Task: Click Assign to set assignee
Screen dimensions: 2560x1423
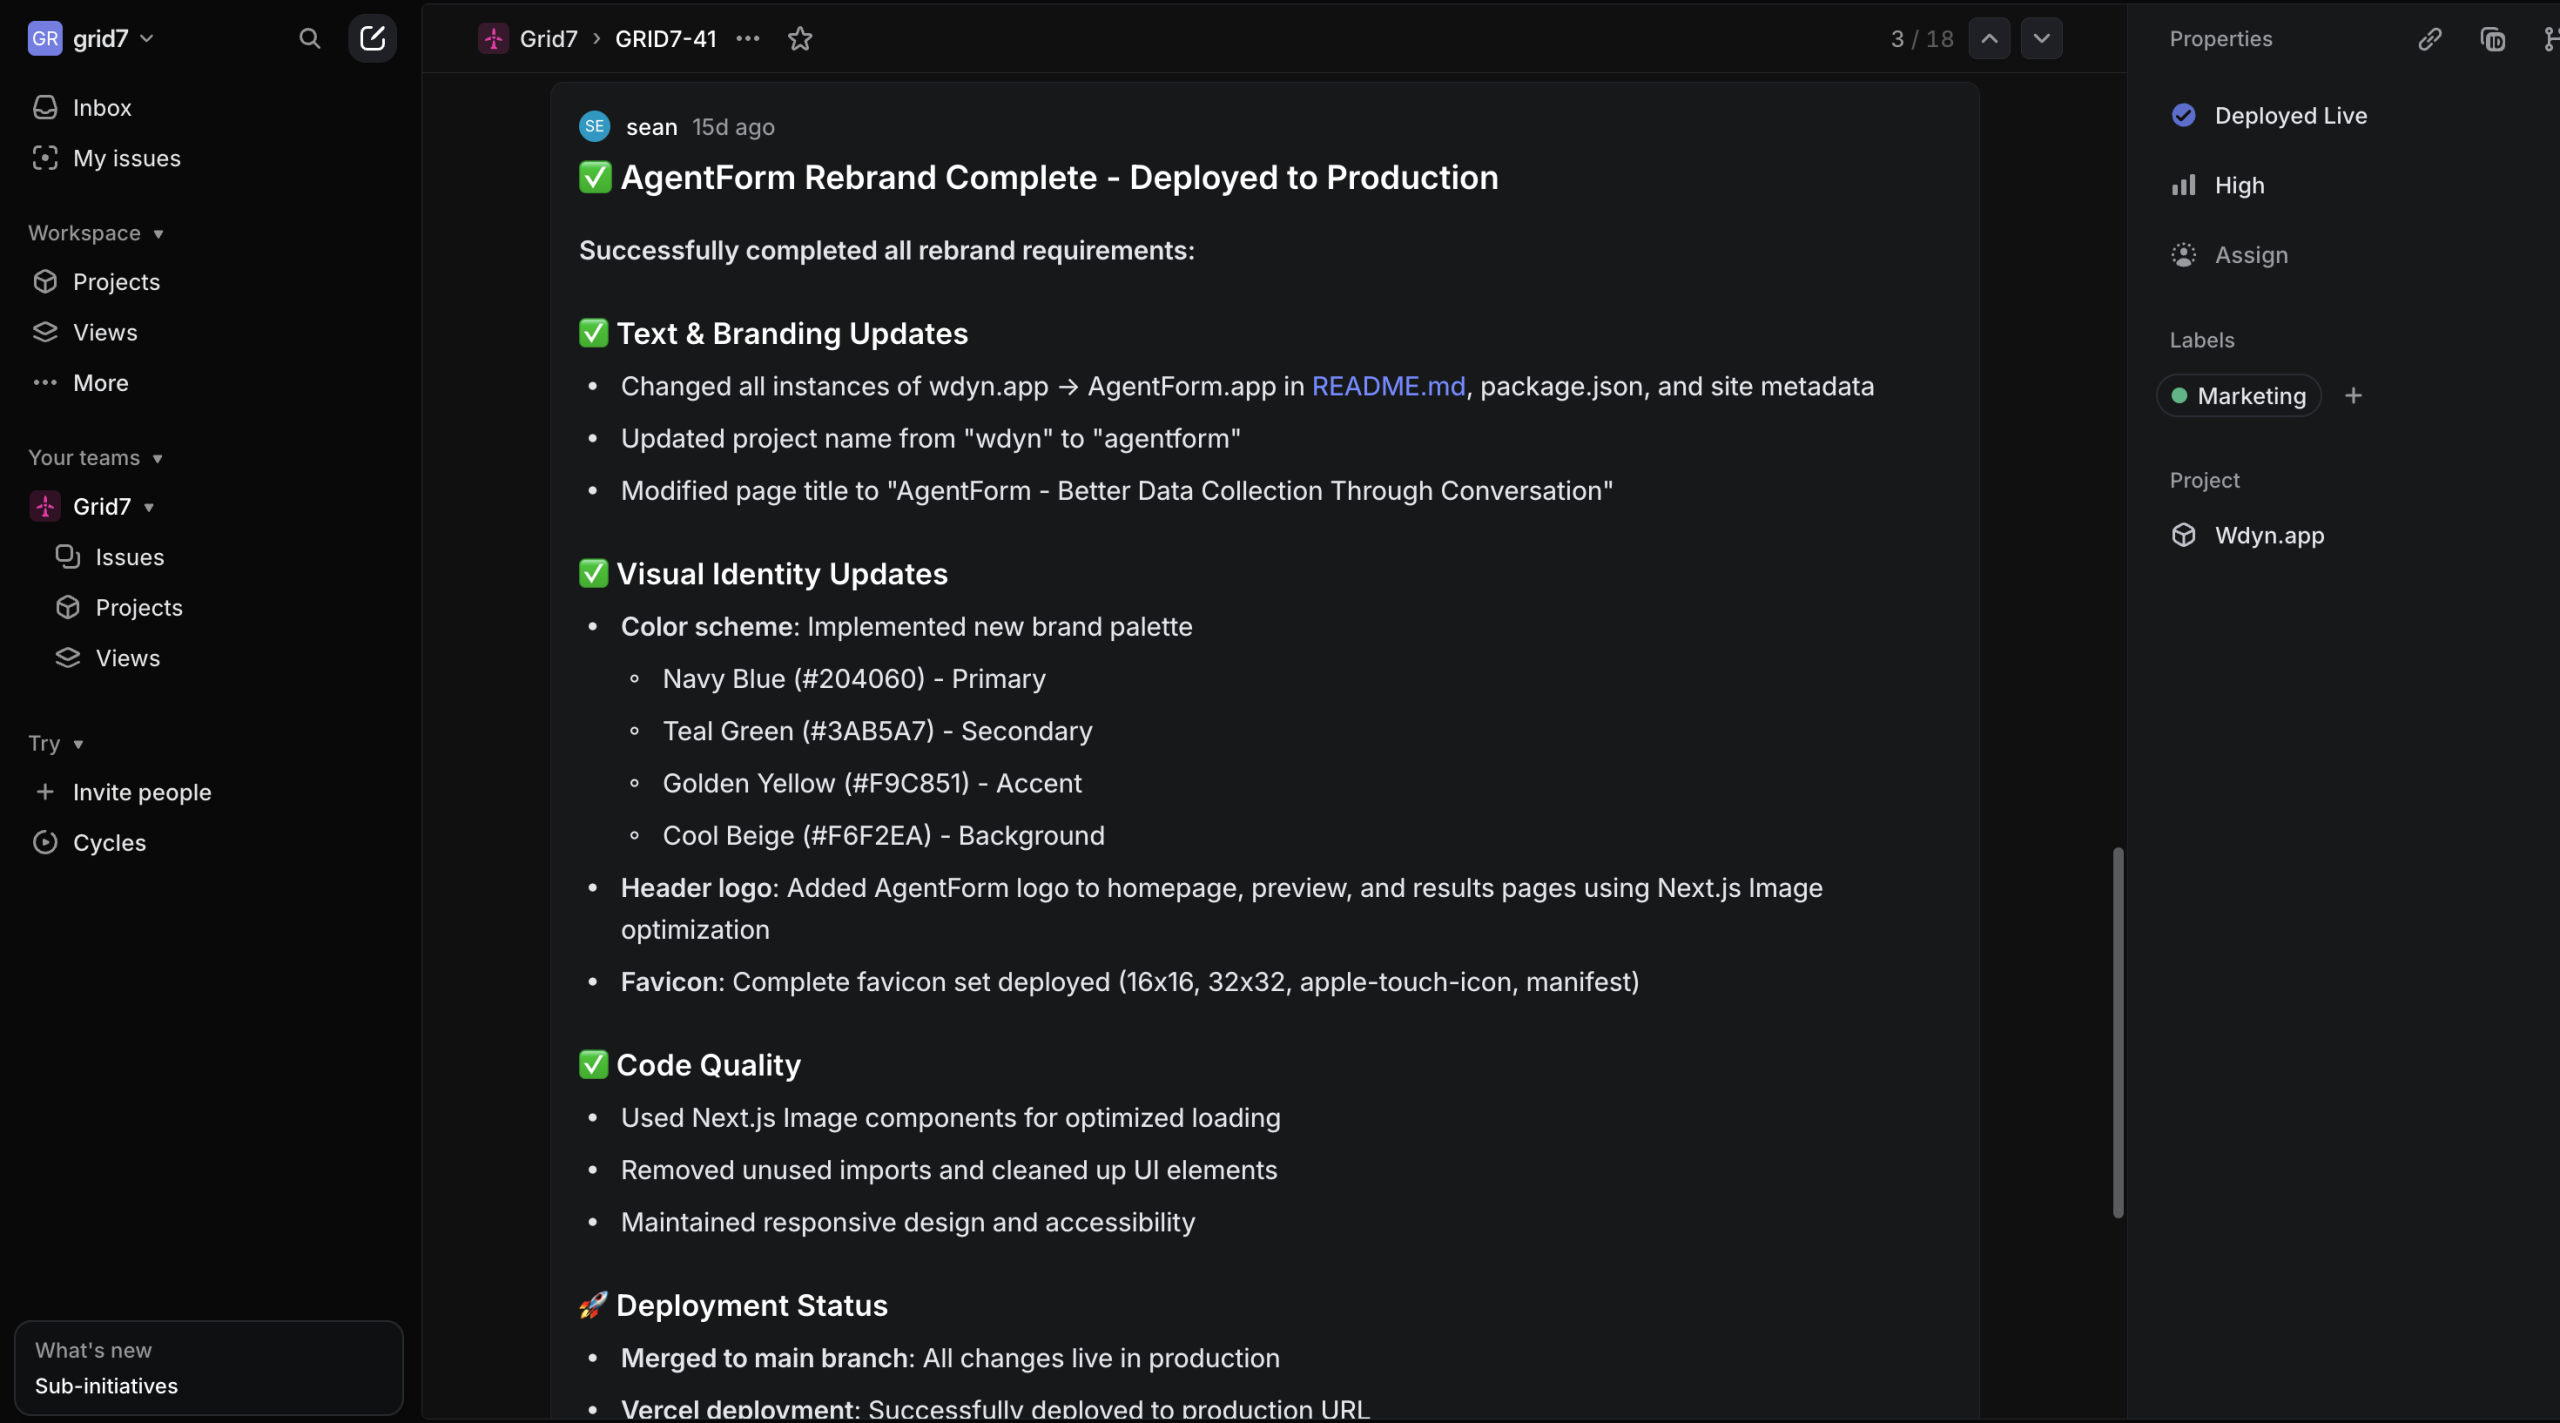Action: point(2230,255)
